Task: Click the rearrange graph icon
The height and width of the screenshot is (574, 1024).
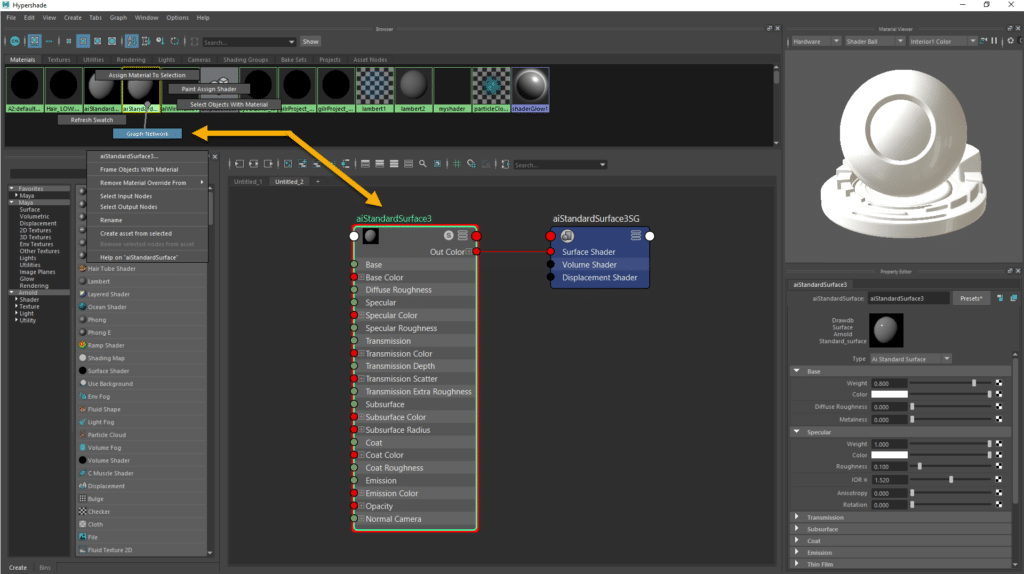Action: pyautogui.click(x=345, y=164)
